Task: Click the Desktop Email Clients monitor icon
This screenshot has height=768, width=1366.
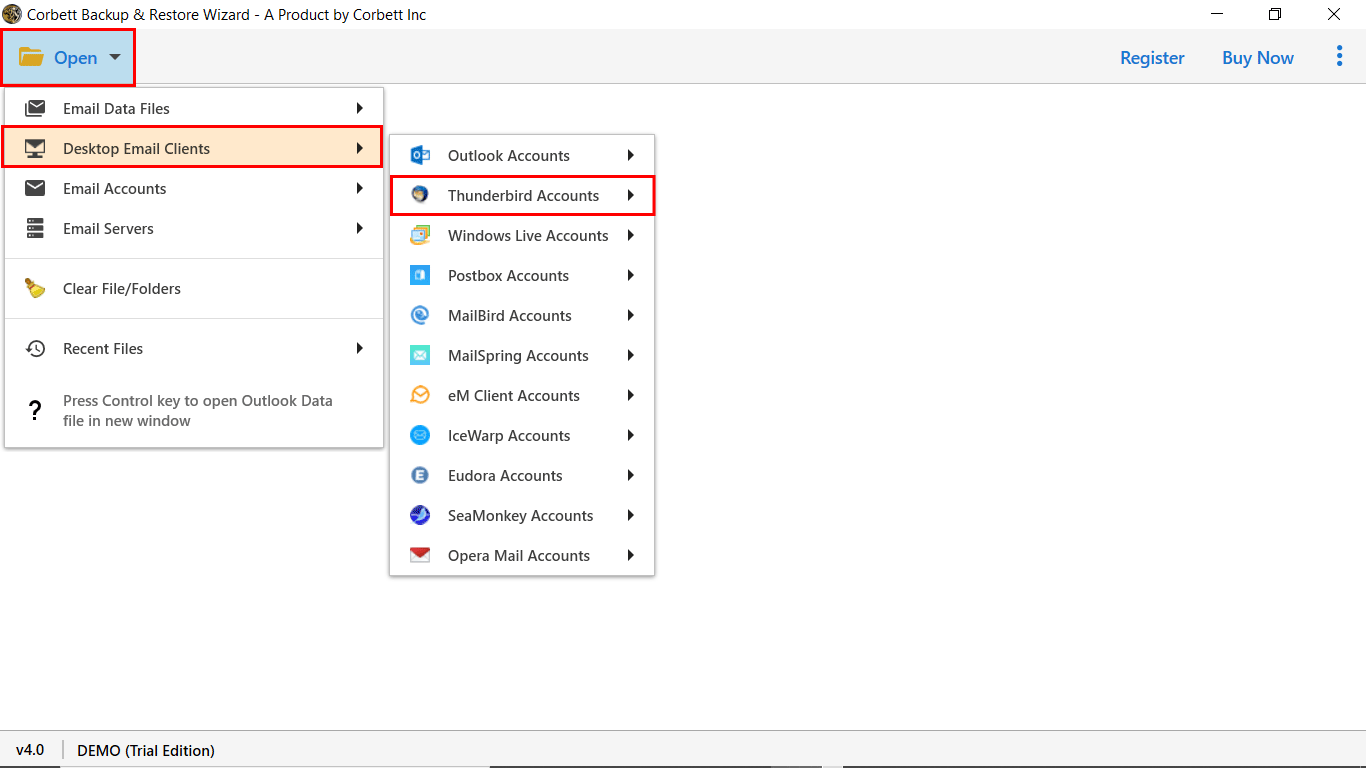Action: [35, 148]
